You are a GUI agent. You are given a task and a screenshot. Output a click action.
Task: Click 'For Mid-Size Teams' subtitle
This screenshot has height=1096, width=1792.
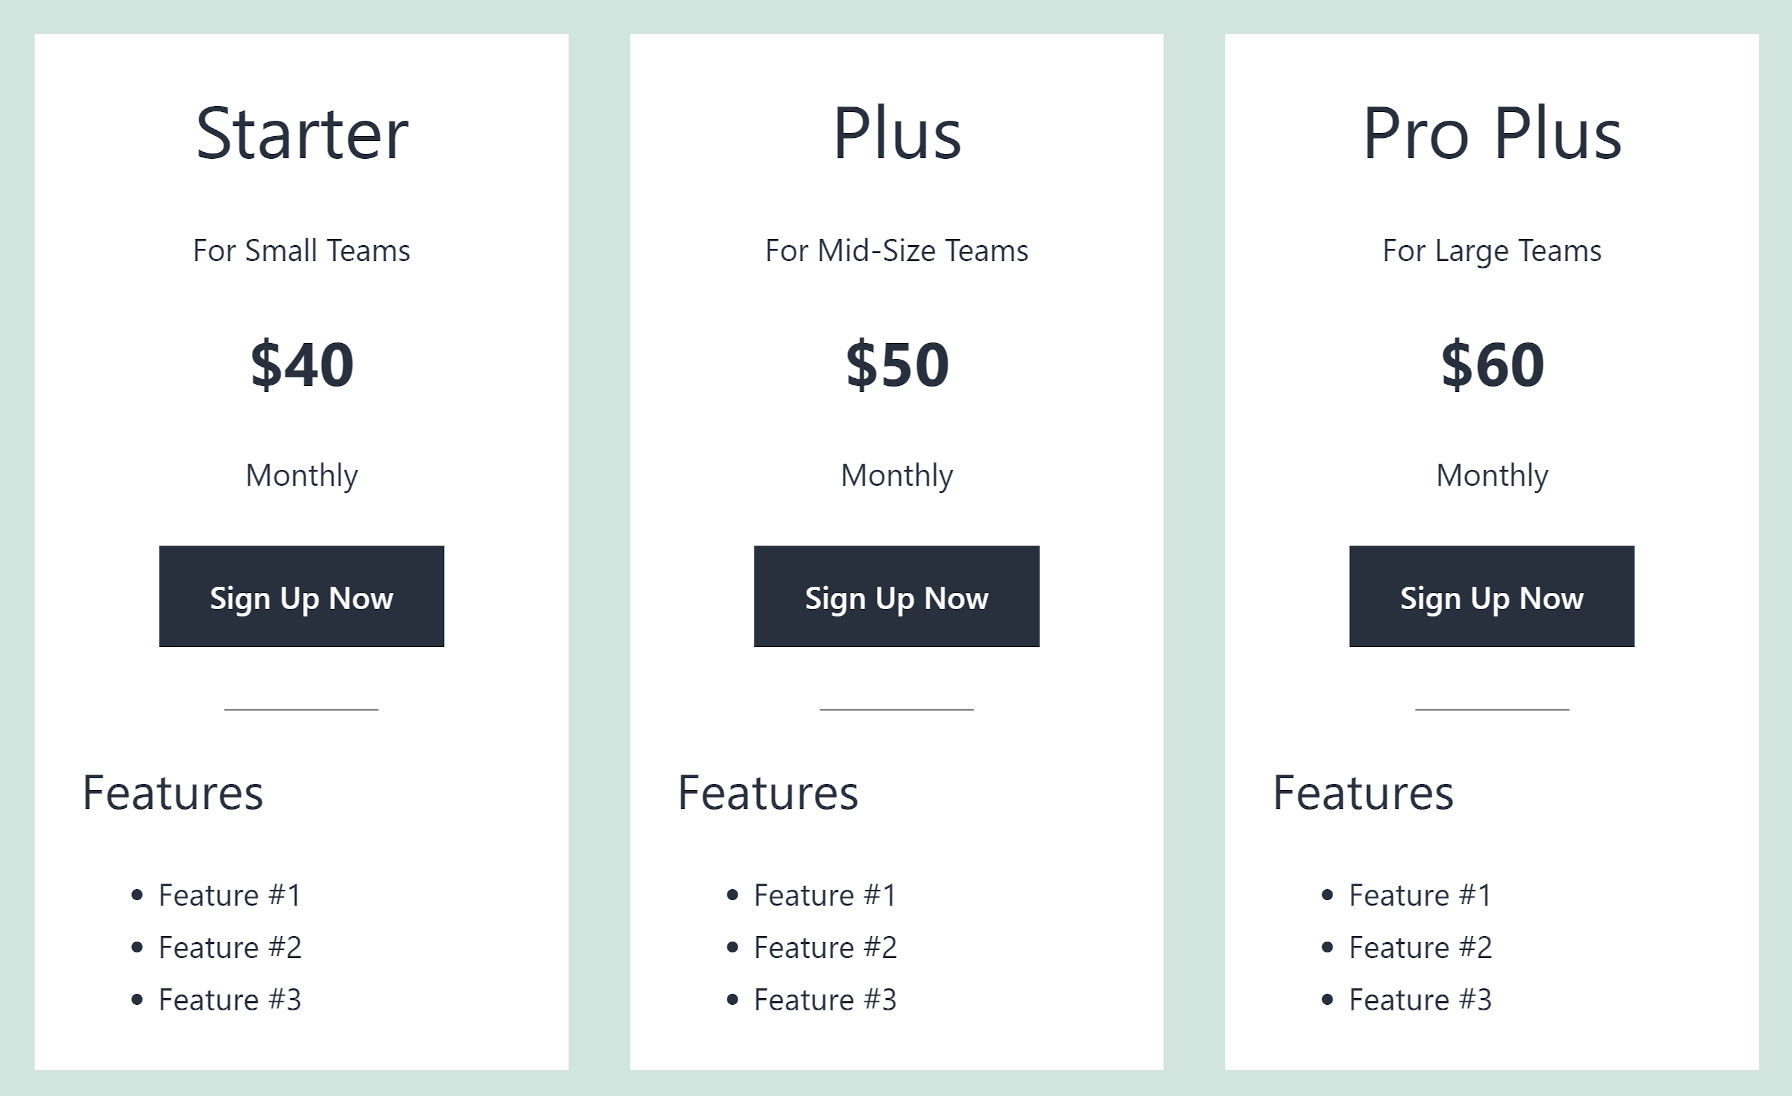click(896, 251)
